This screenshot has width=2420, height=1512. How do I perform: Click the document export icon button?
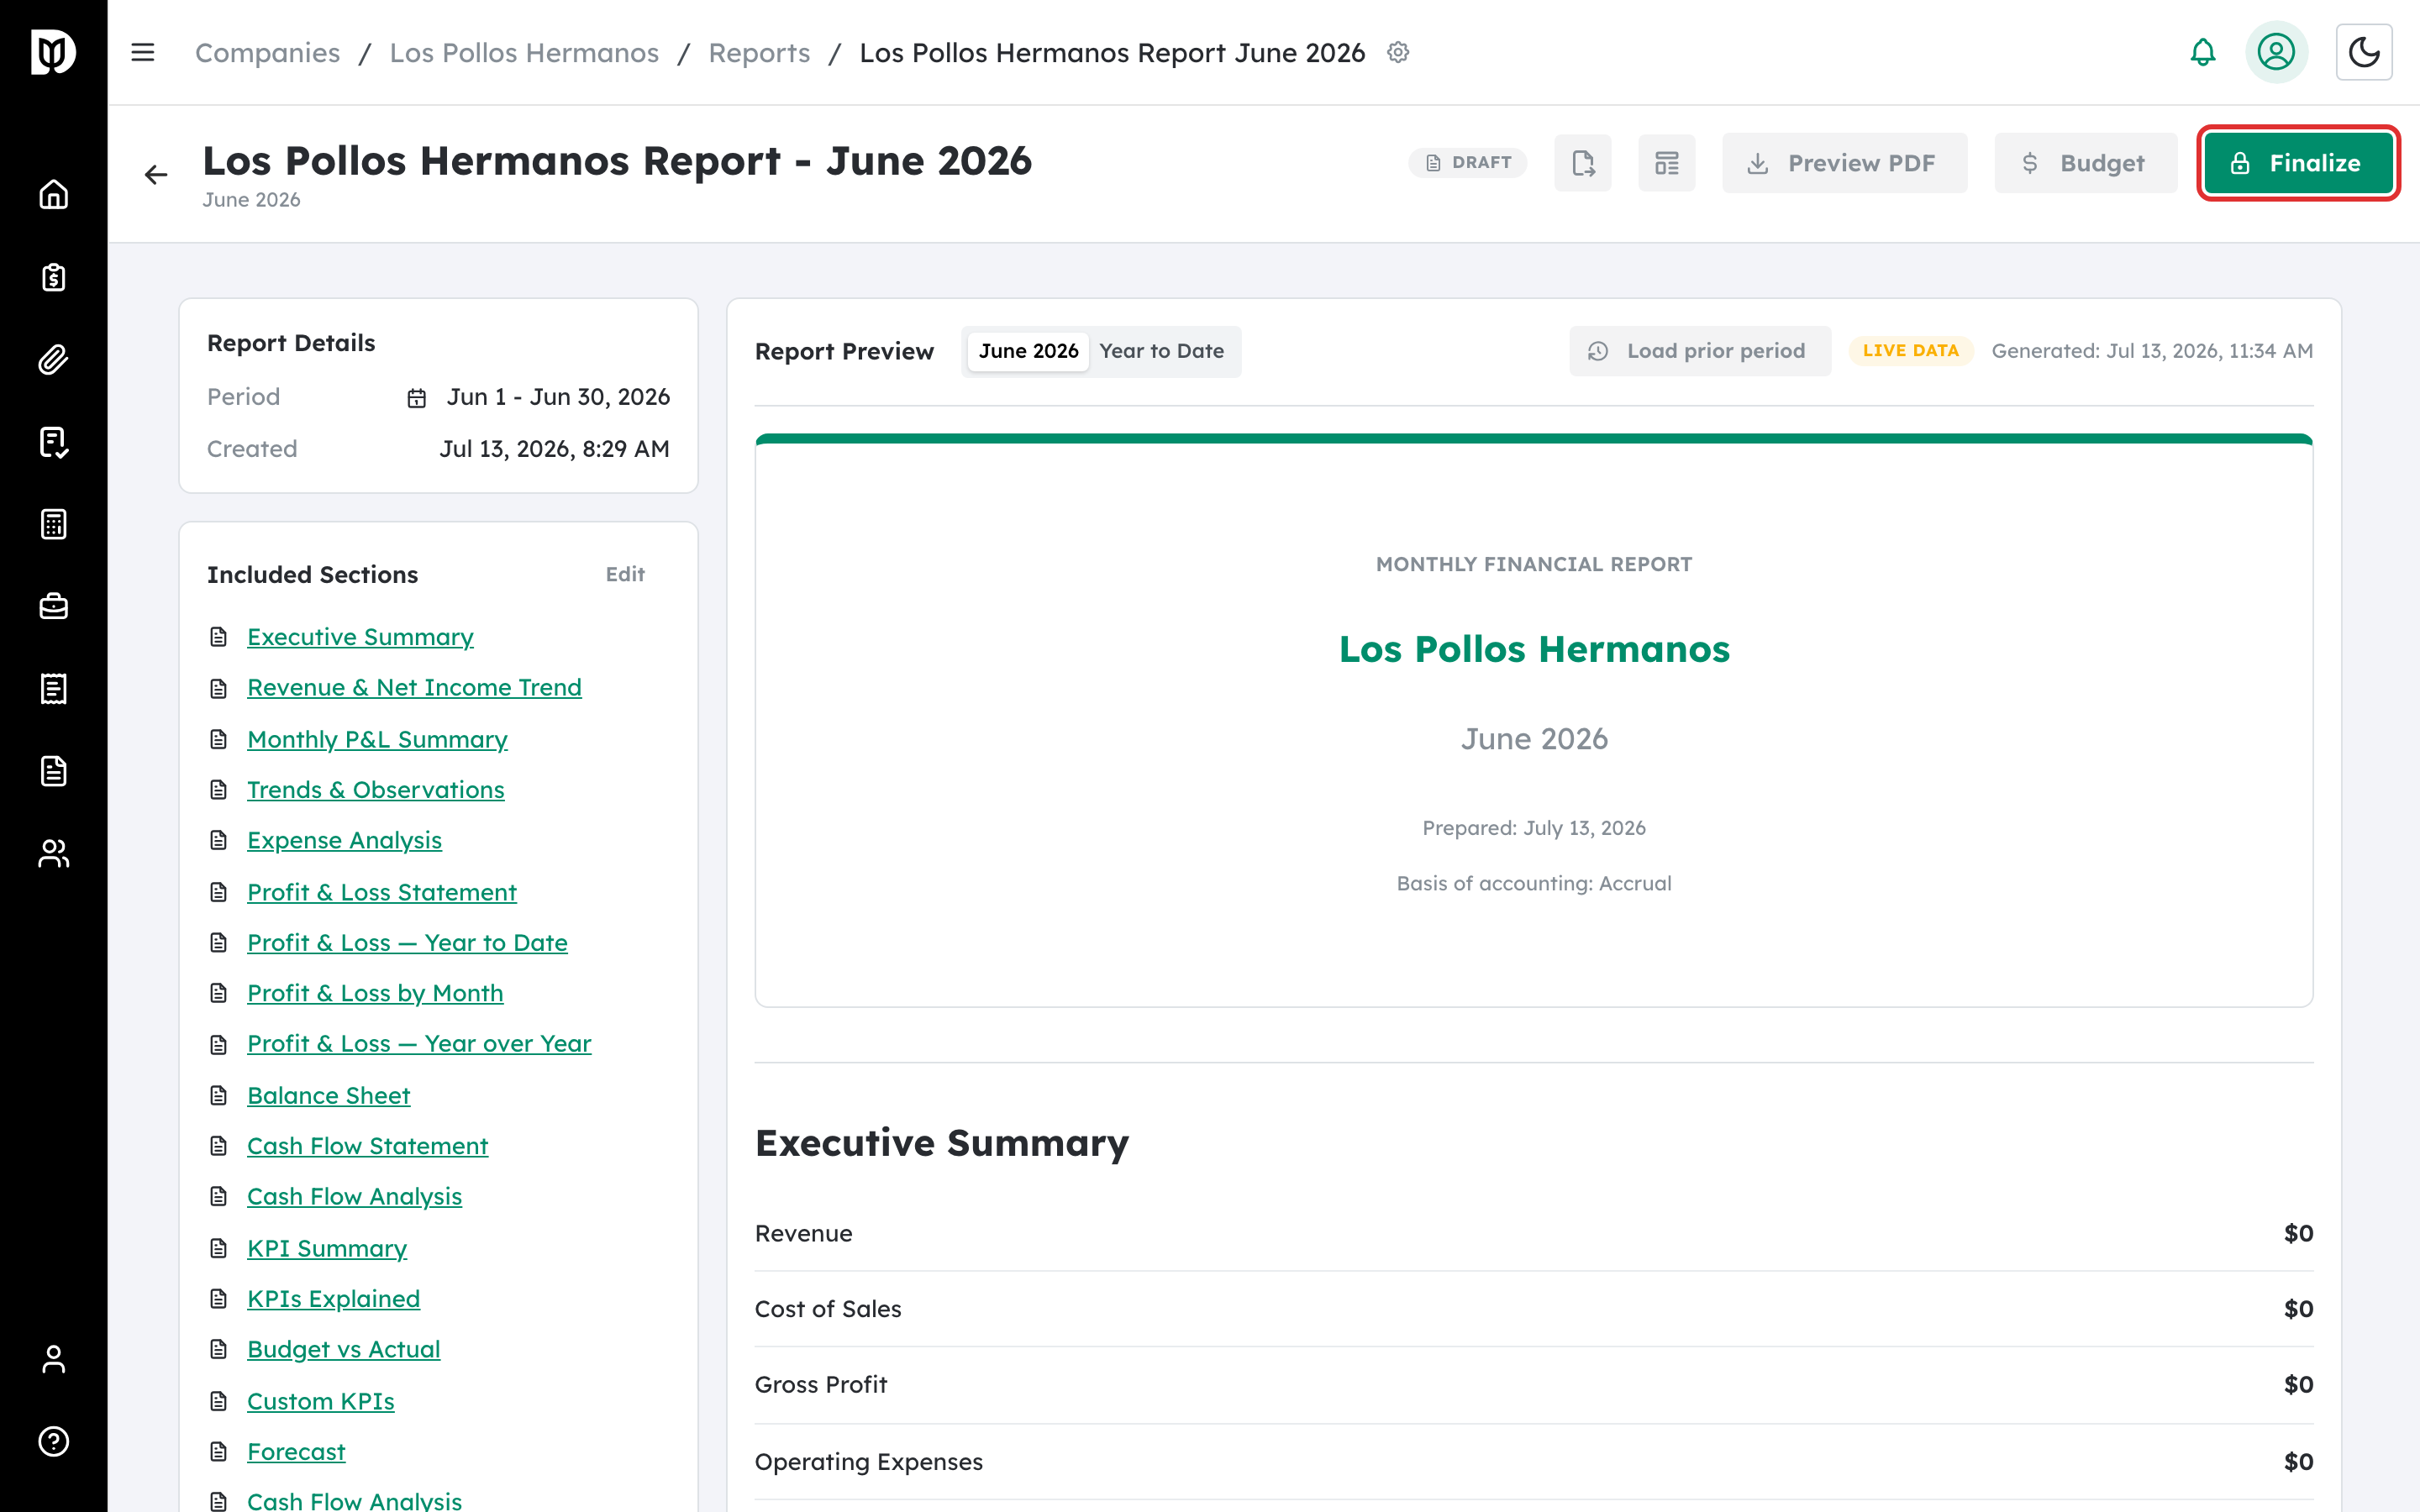point(1583,163)
